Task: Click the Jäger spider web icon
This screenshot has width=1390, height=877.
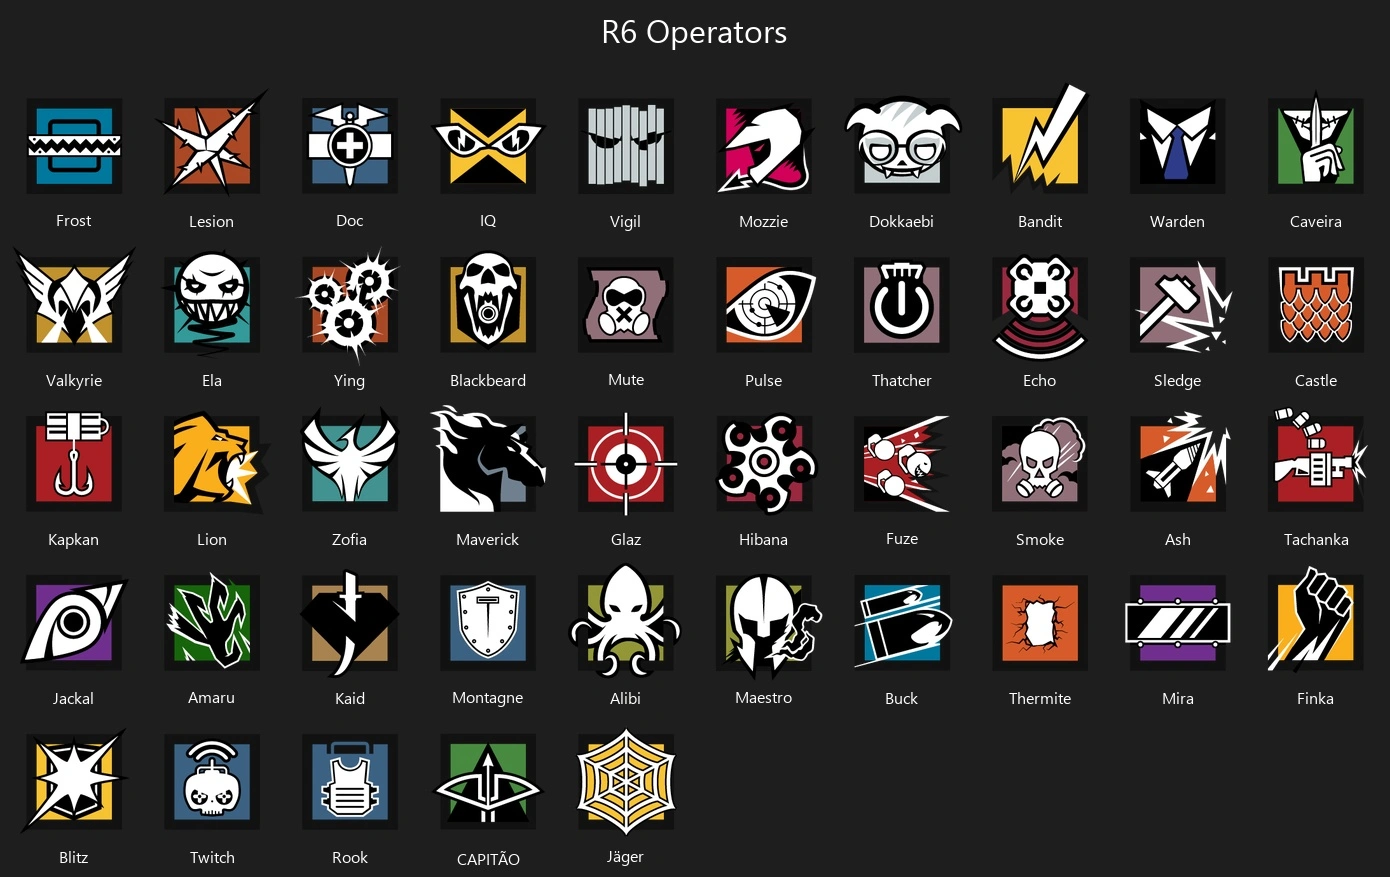Action: click(x=626, y=781)
